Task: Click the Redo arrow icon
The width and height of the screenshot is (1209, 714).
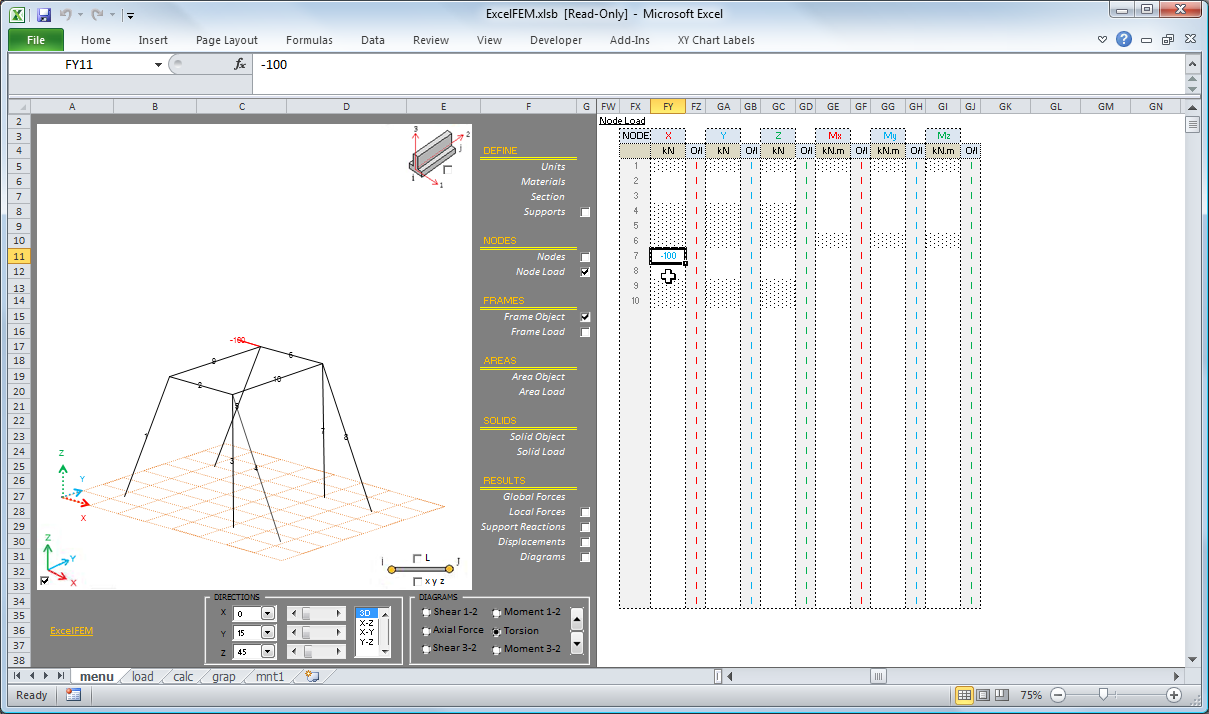Action: tap(96, 15)
